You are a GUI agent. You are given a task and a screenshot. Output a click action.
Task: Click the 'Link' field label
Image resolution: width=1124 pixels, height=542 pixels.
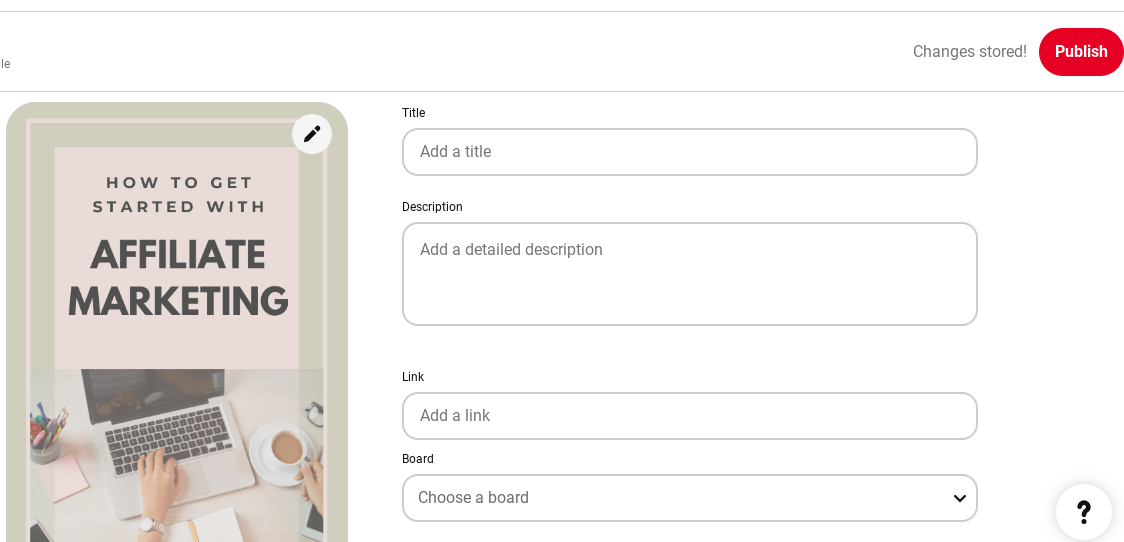(413, 377)
